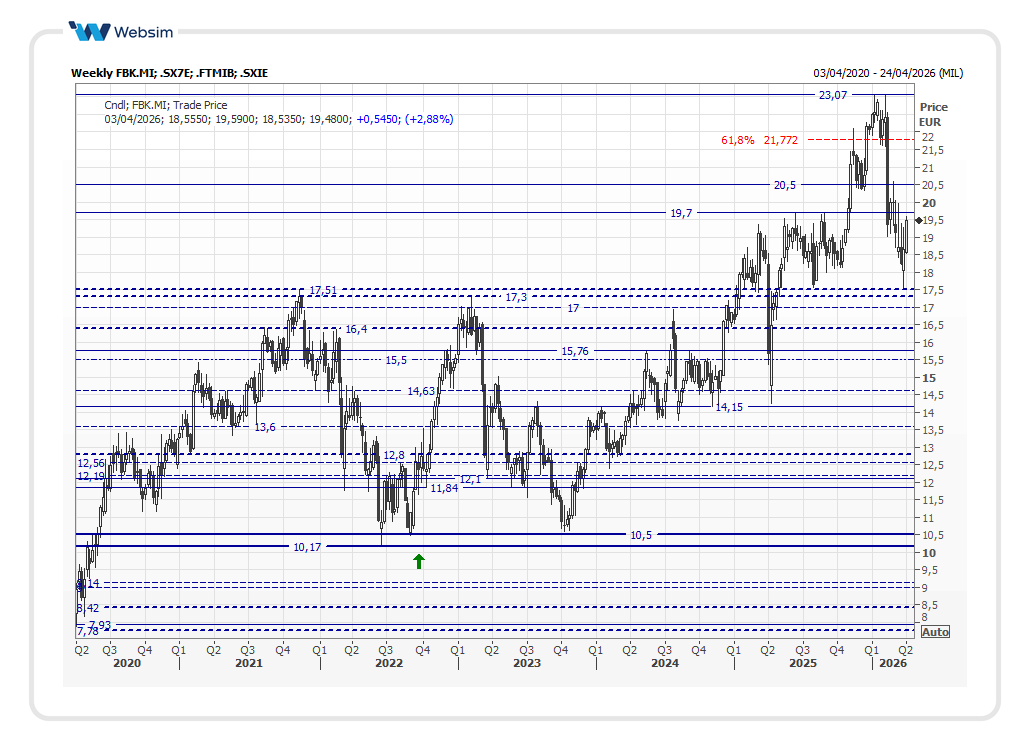
Task: Select the 2023 year label on the time axis
Action: coord(527,663)
